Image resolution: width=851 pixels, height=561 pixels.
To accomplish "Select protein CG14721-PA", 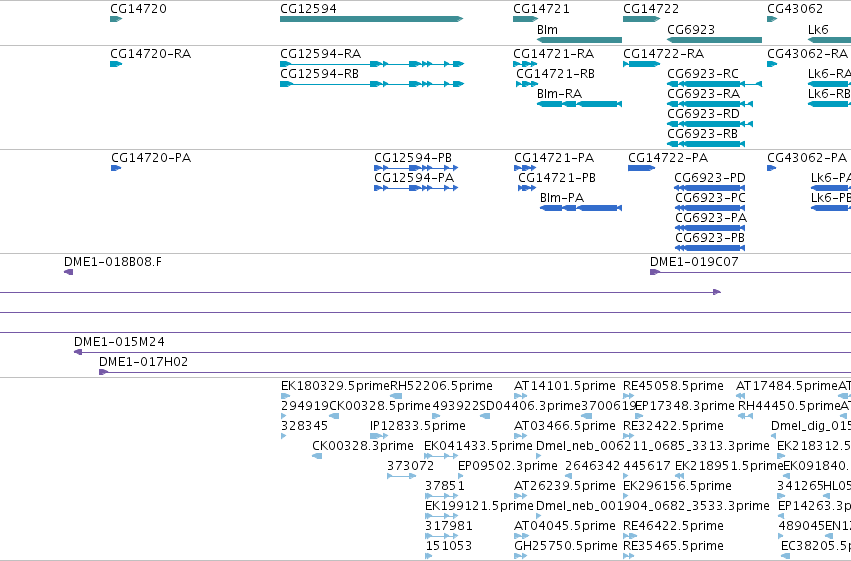I will click(x=525, y=168).
